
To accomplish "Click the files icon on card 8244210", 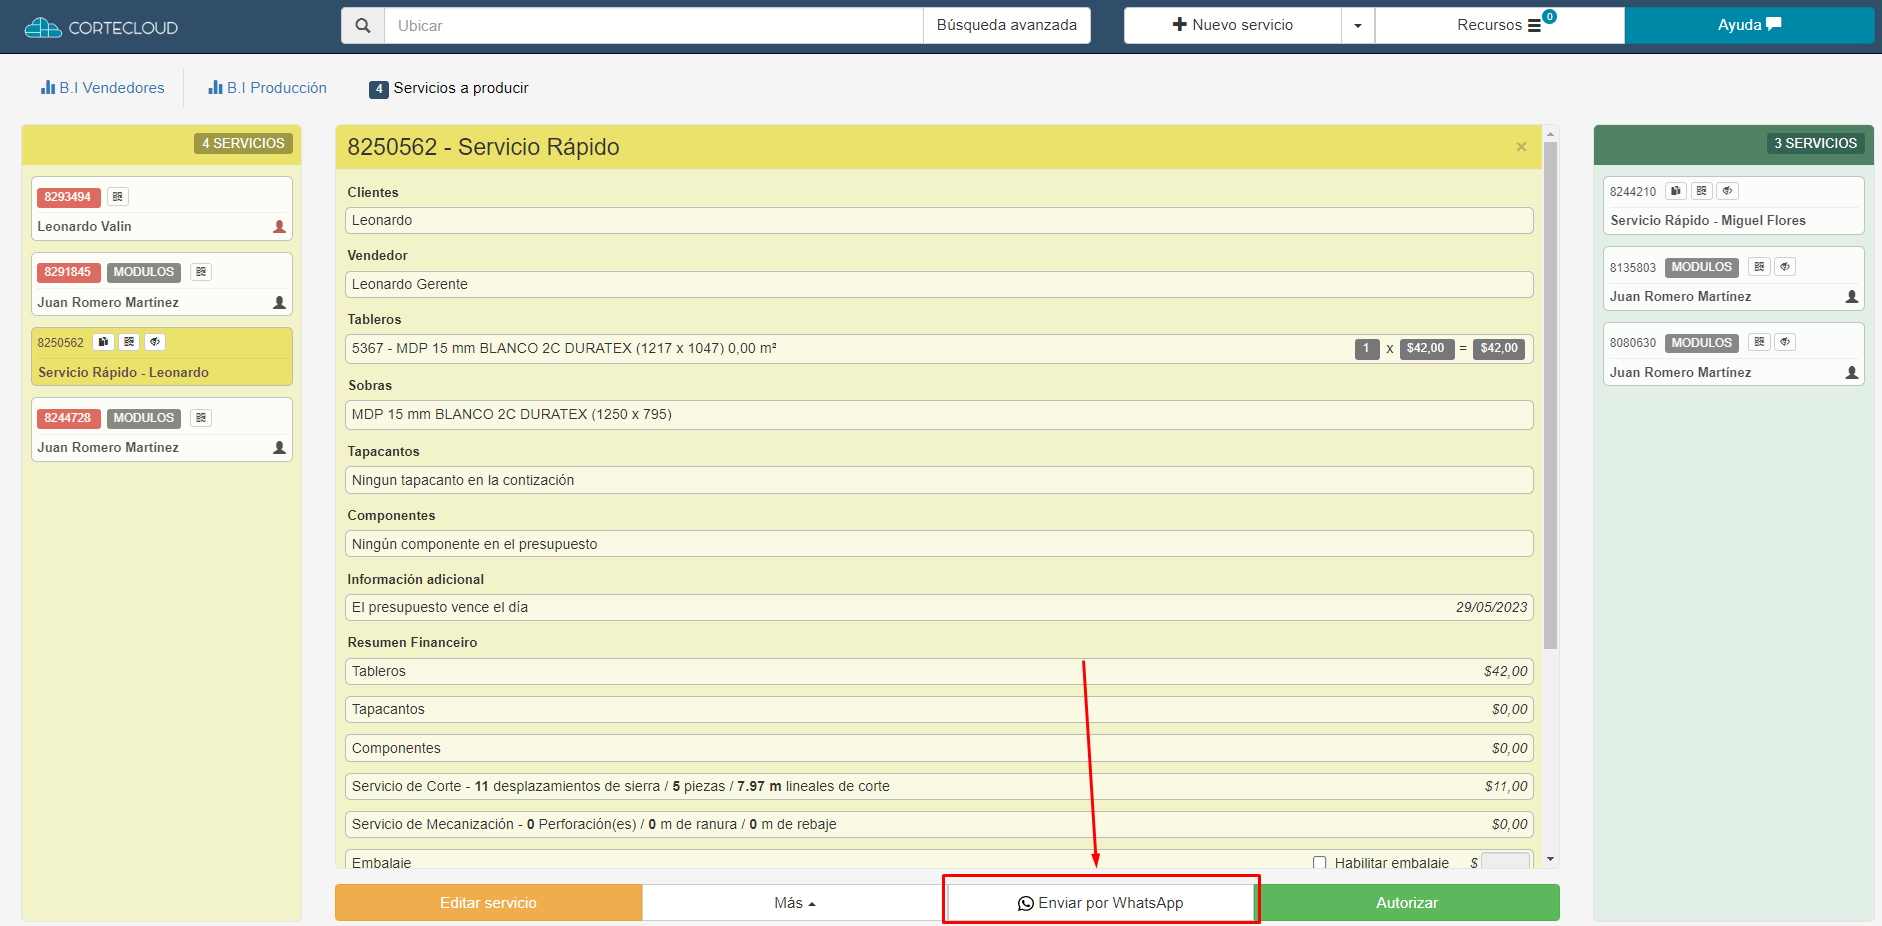I will (x=1676, y=191).
